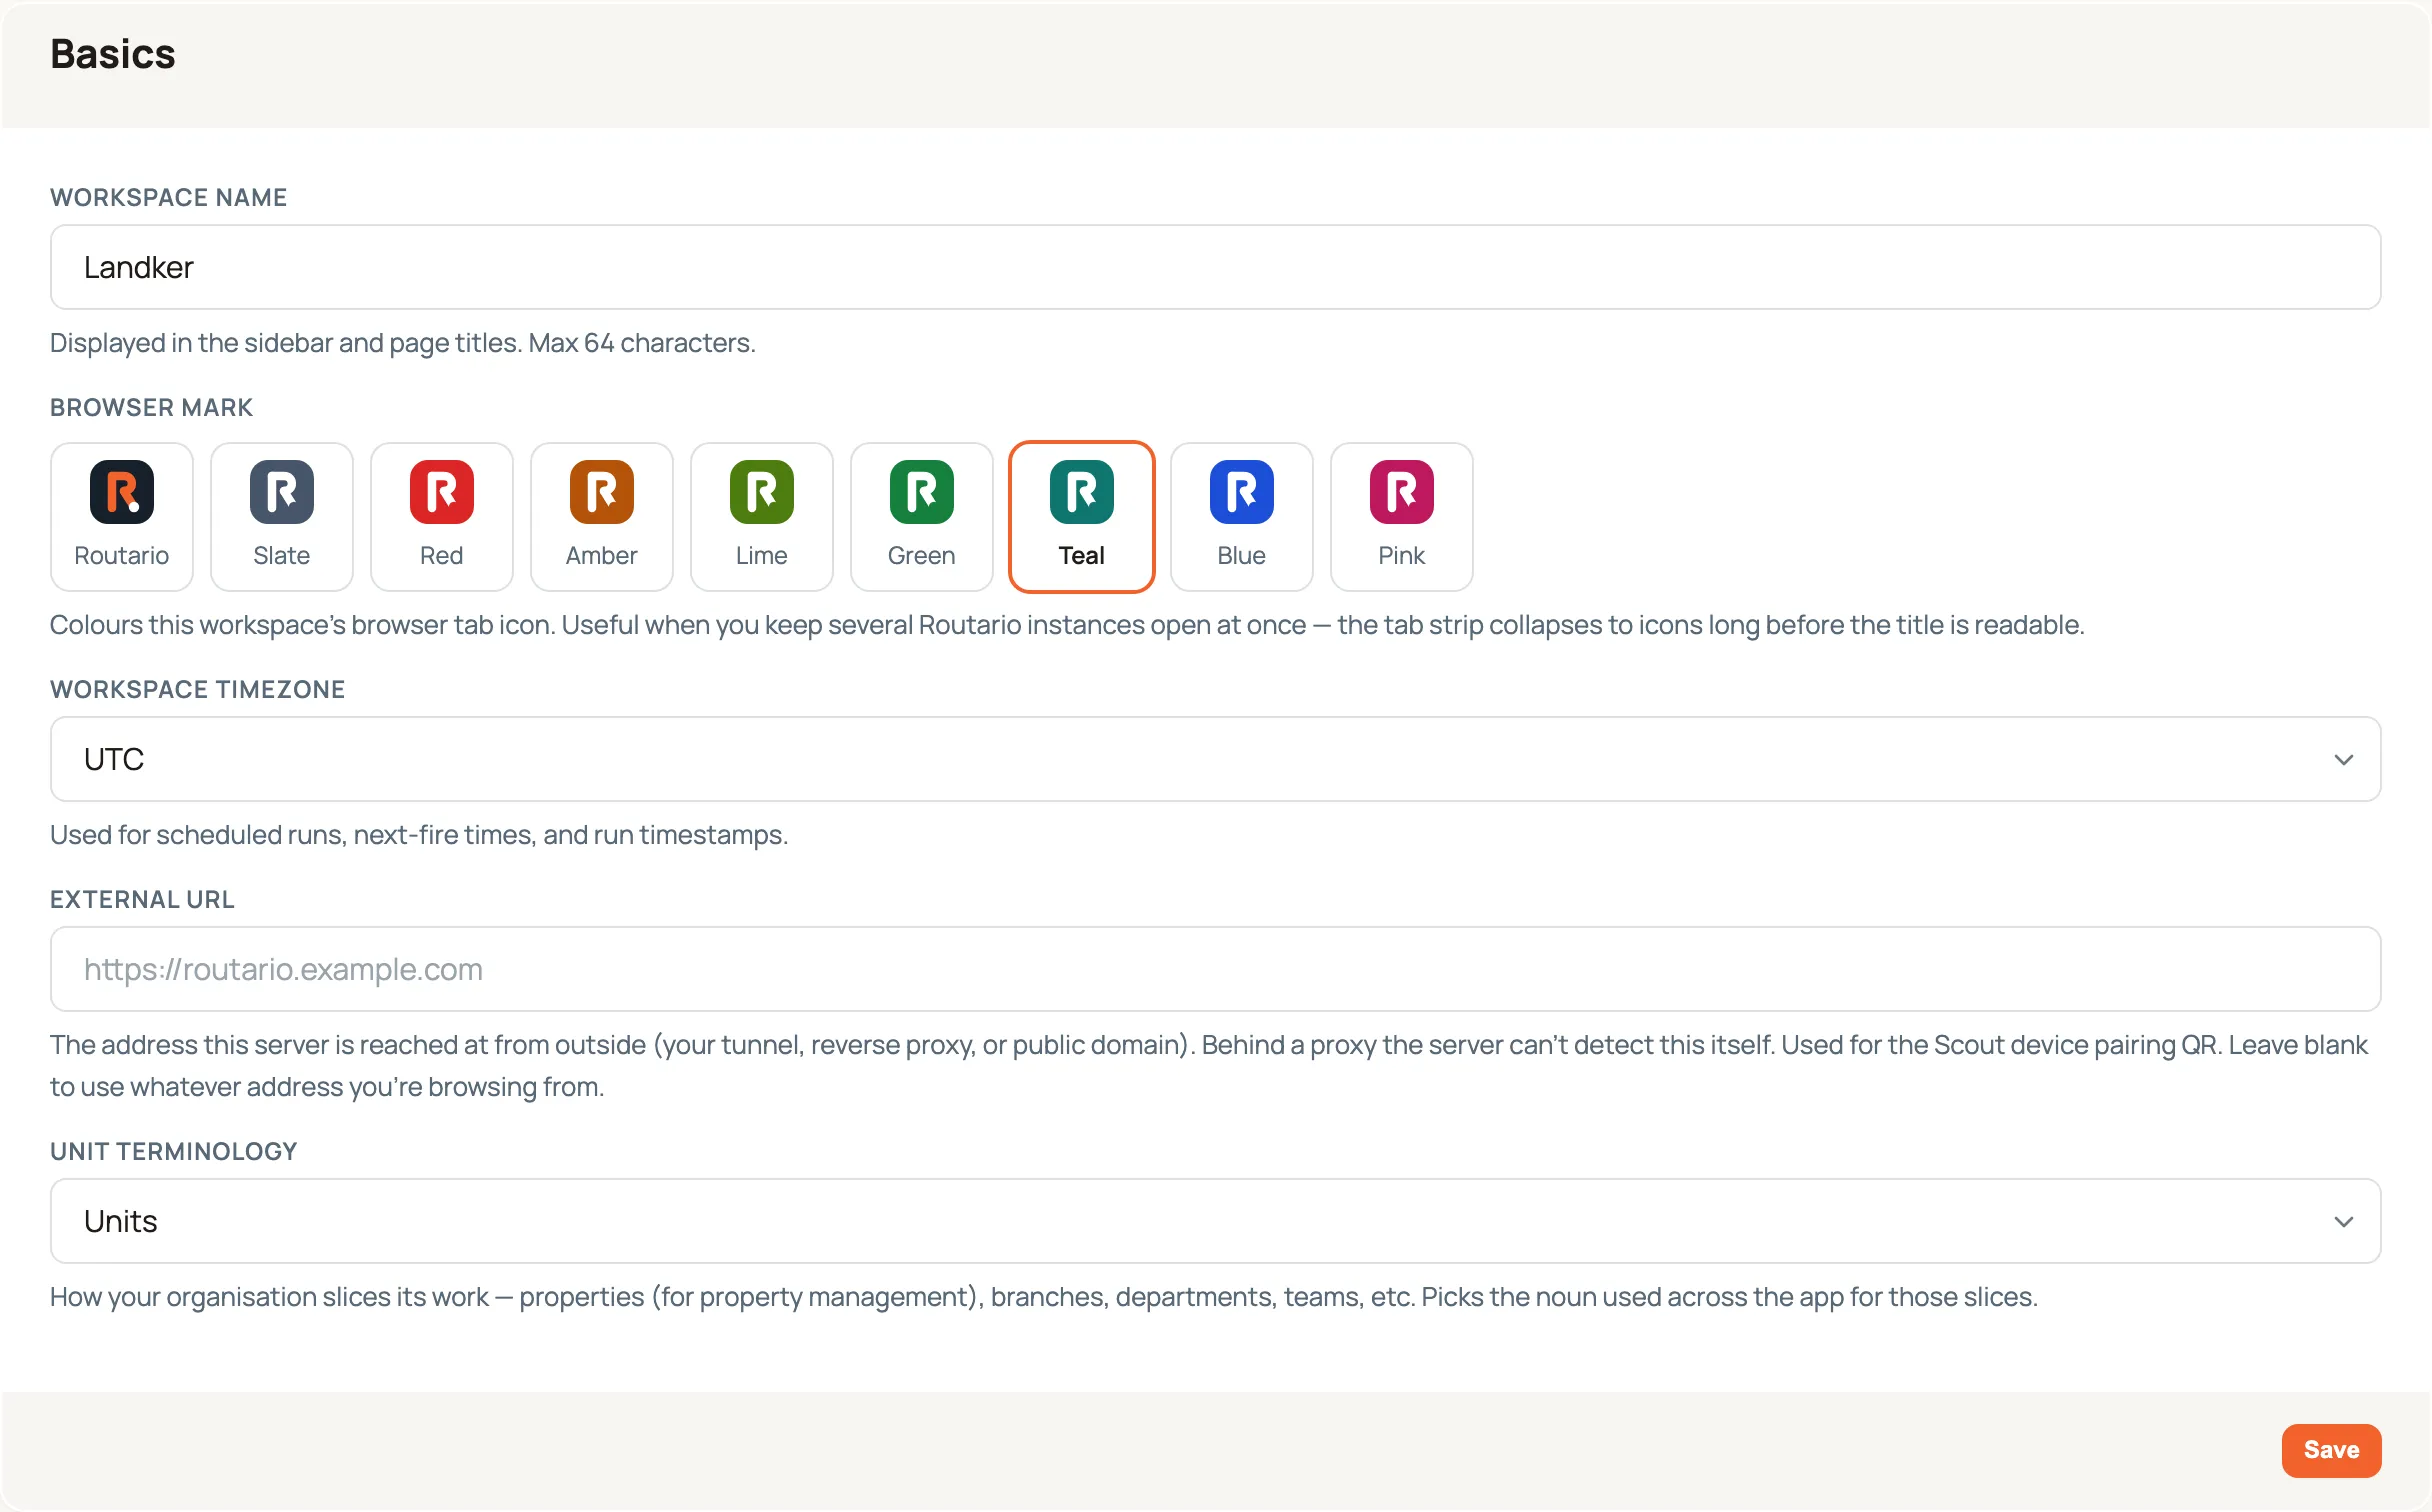The image size is (2432, 1512).
Task: Expand the Unit Terminology dropdown showing Units
Action: click(x=1216, y=1221)
